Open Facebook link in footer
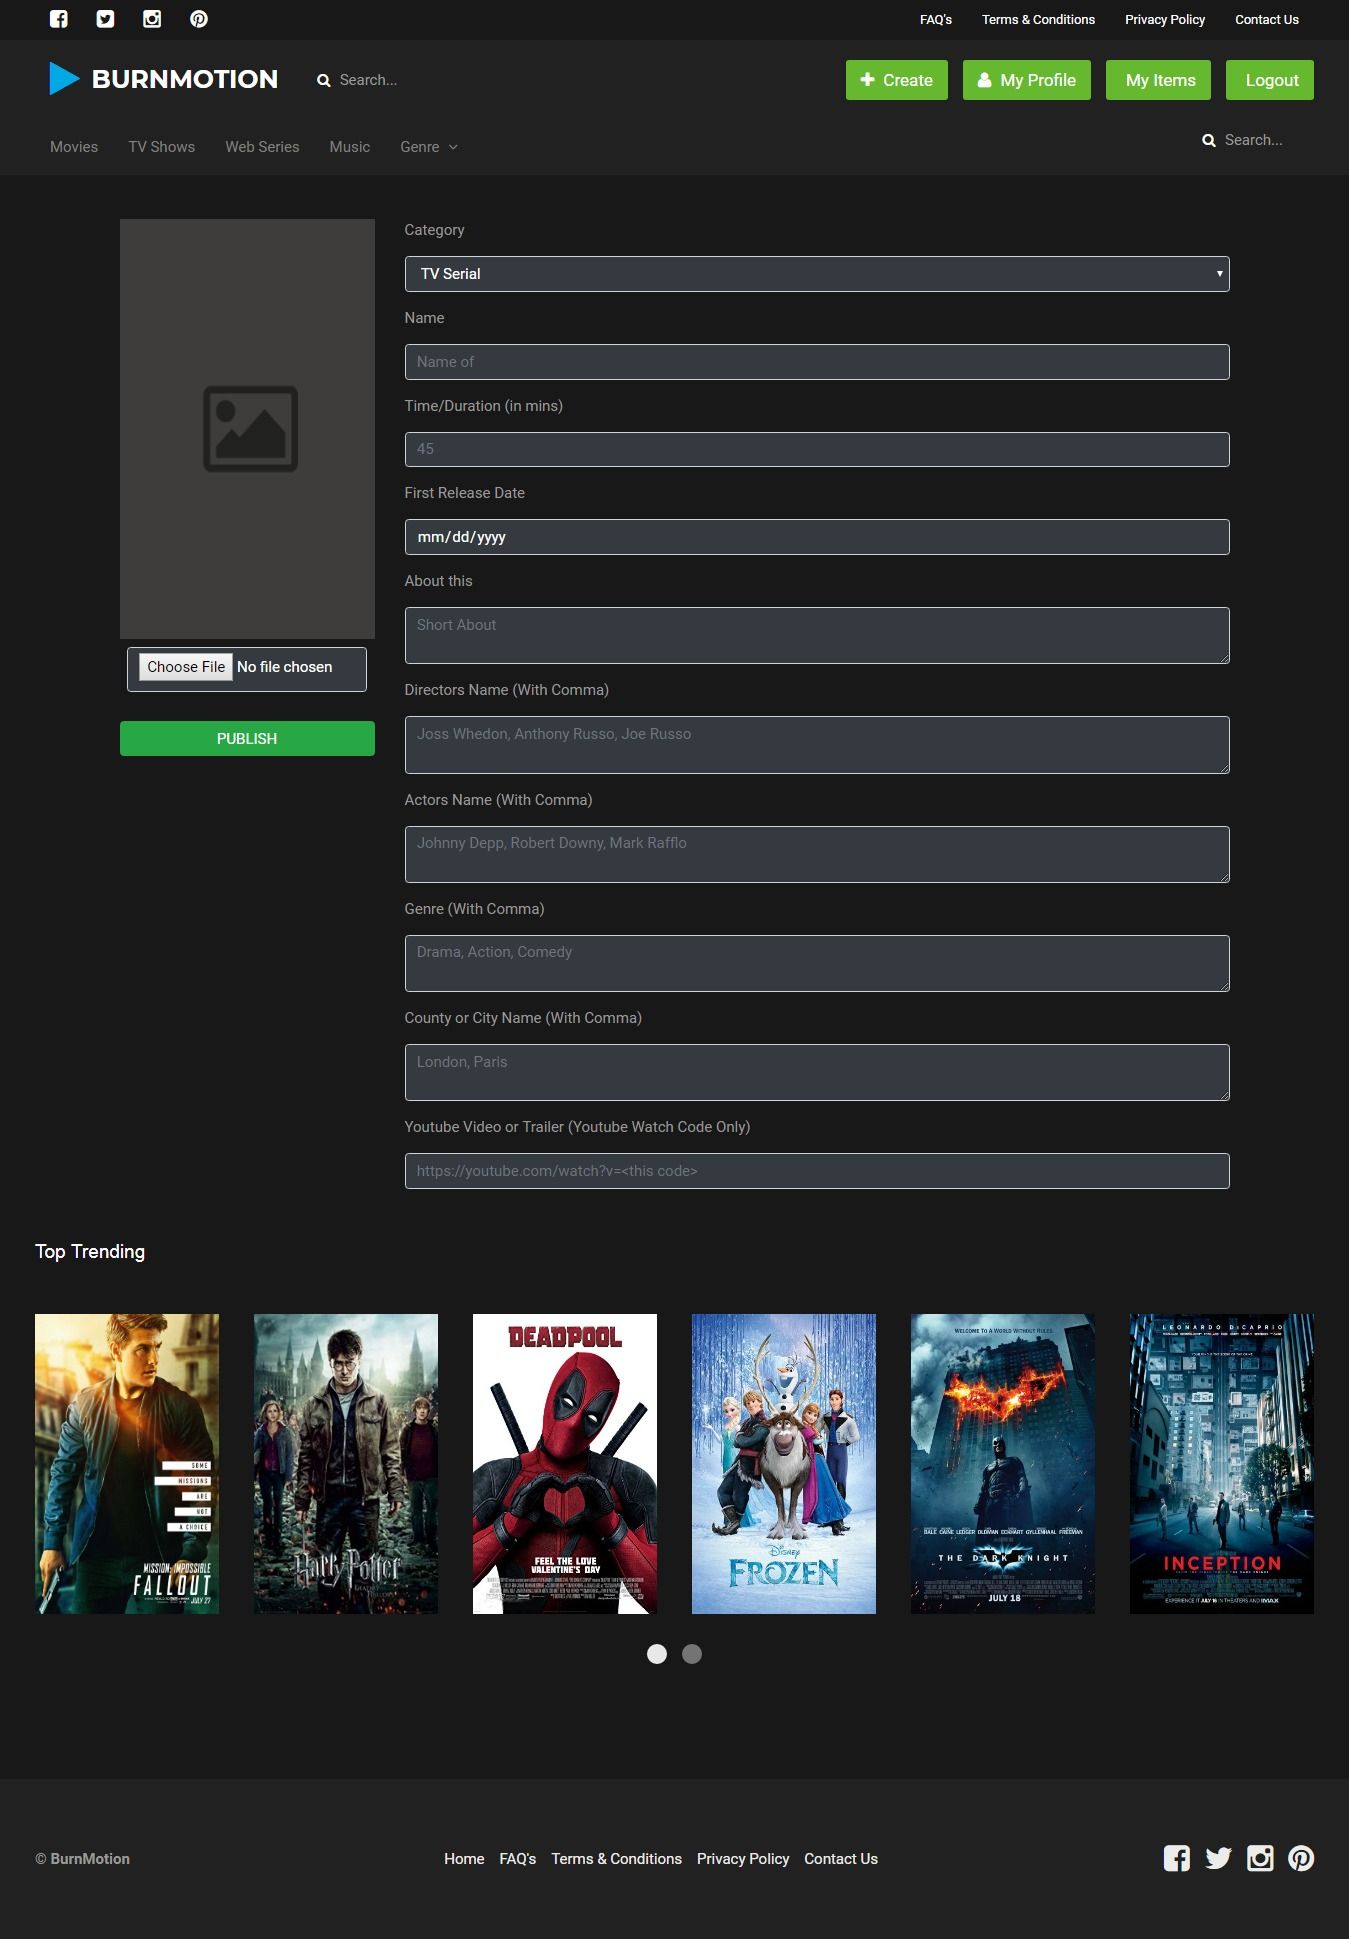The height and width of the screenshot is (1939, 1349). click(x=1177, y=1859)
